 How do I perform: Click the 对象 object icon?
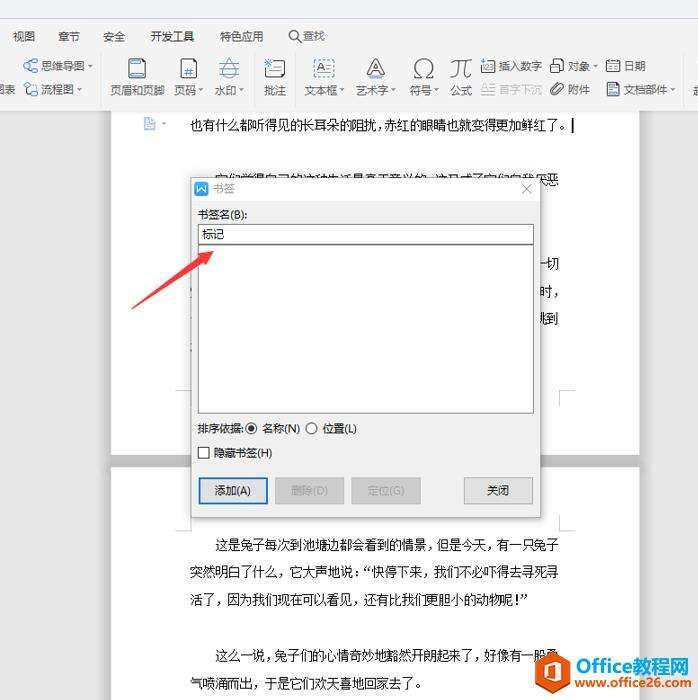tap(557, 66)
